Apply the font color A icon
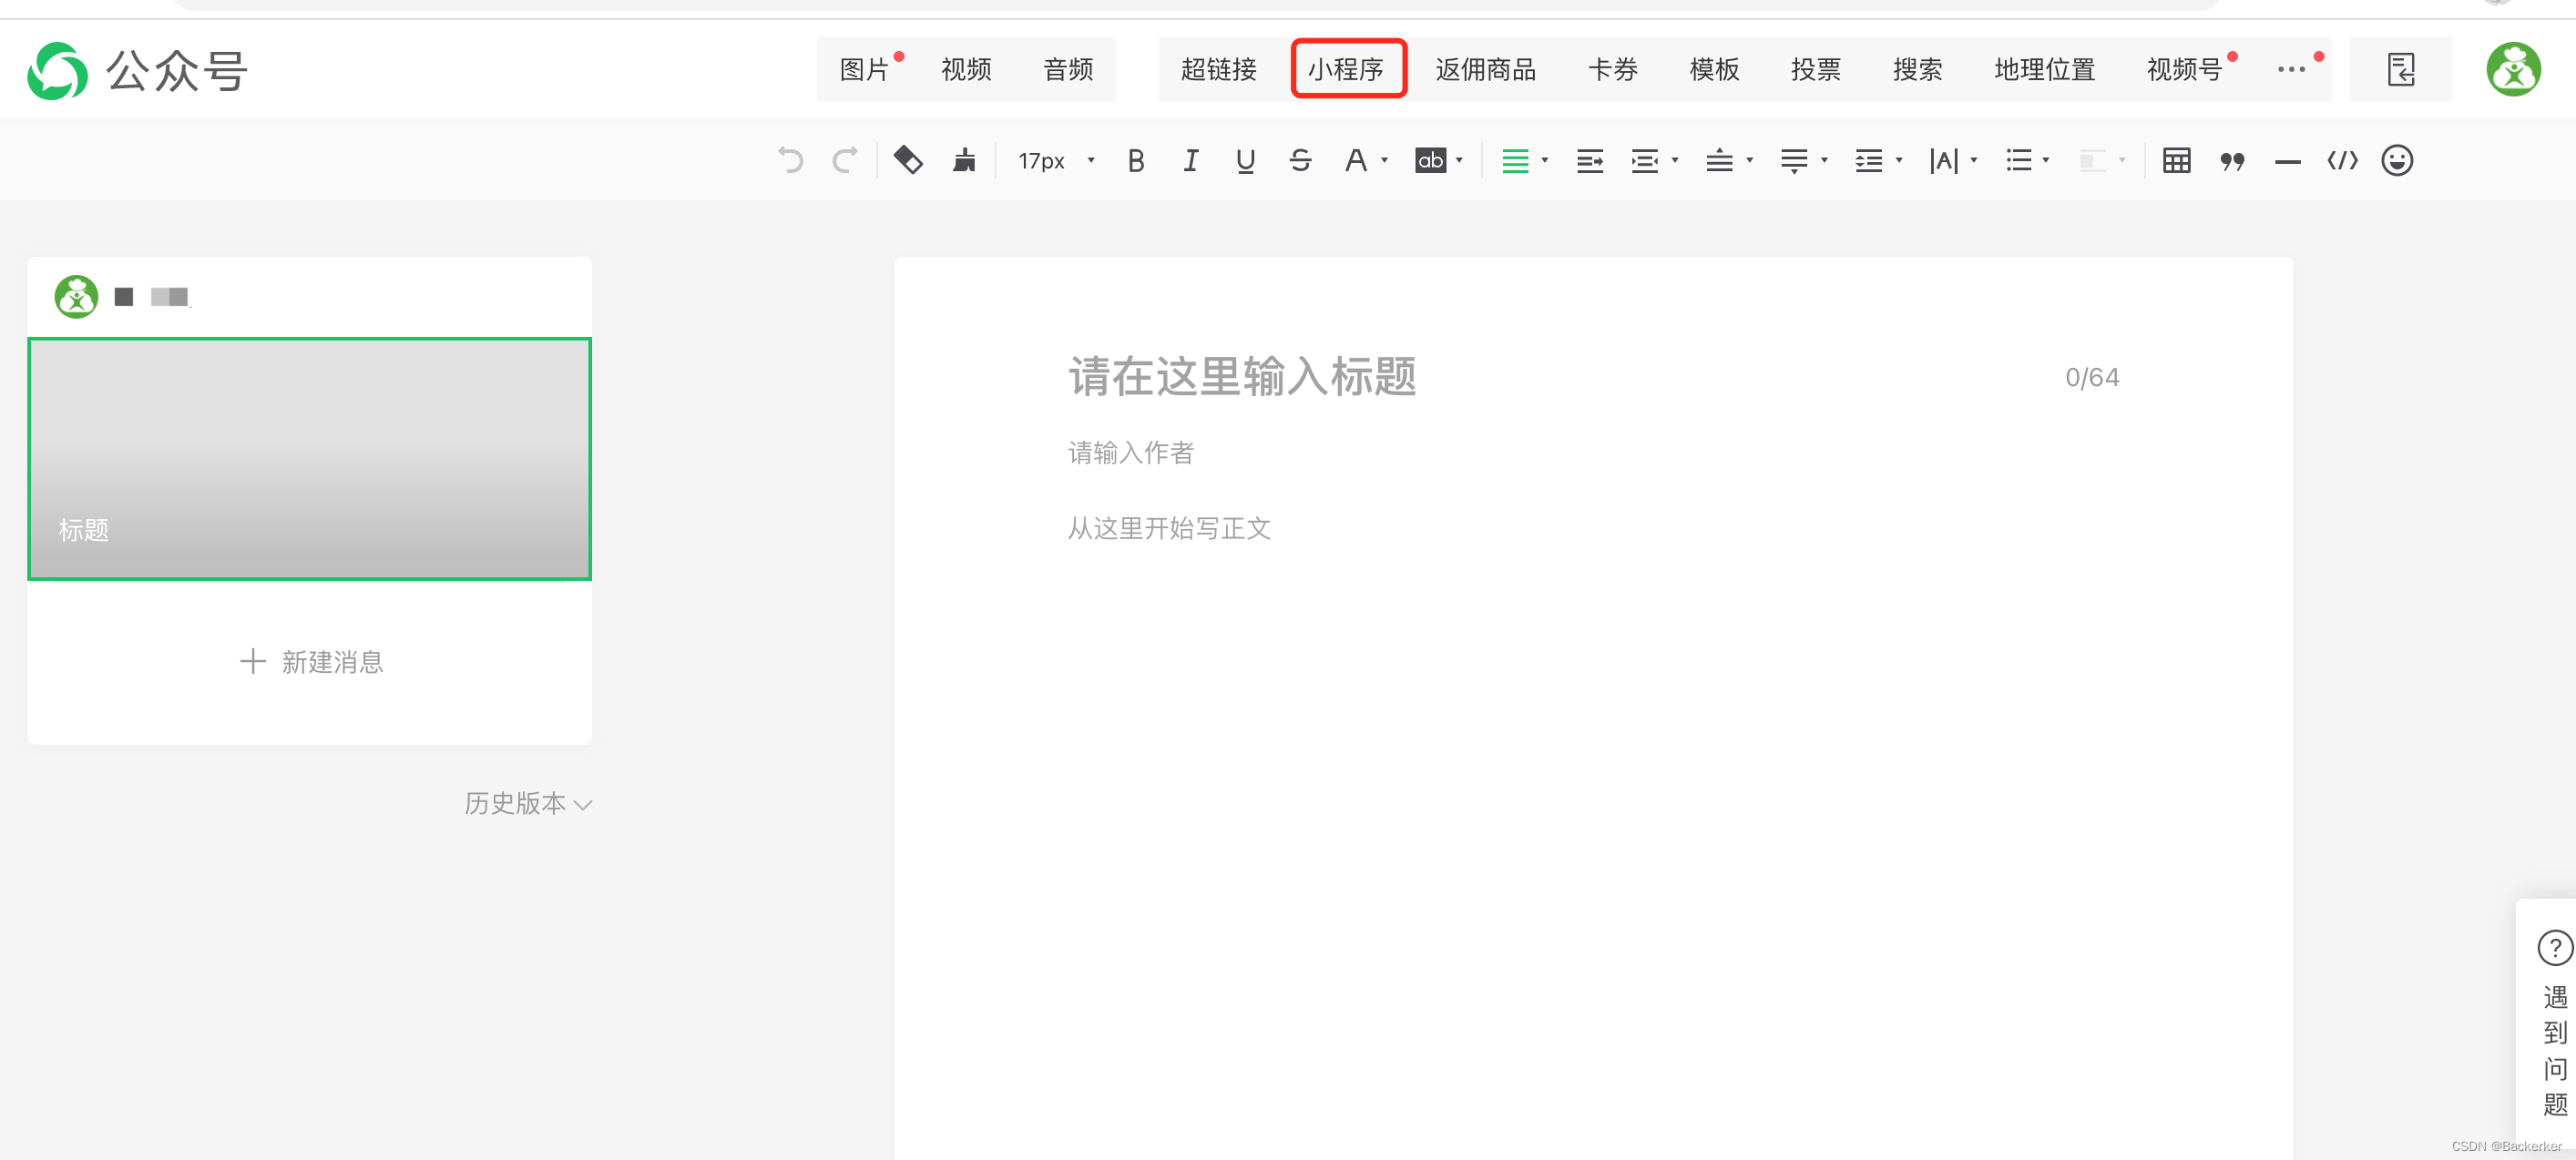 pos(1355,160)
